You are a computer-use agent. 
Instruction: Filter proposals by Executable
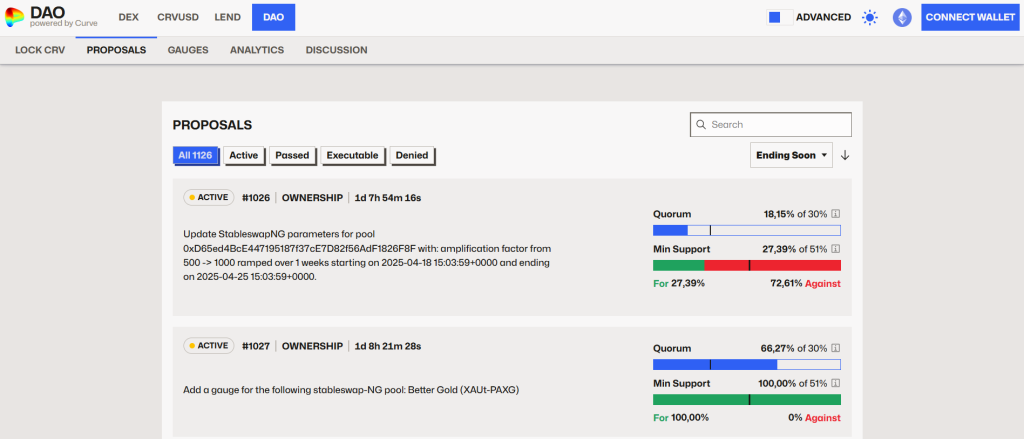[352, 155]
